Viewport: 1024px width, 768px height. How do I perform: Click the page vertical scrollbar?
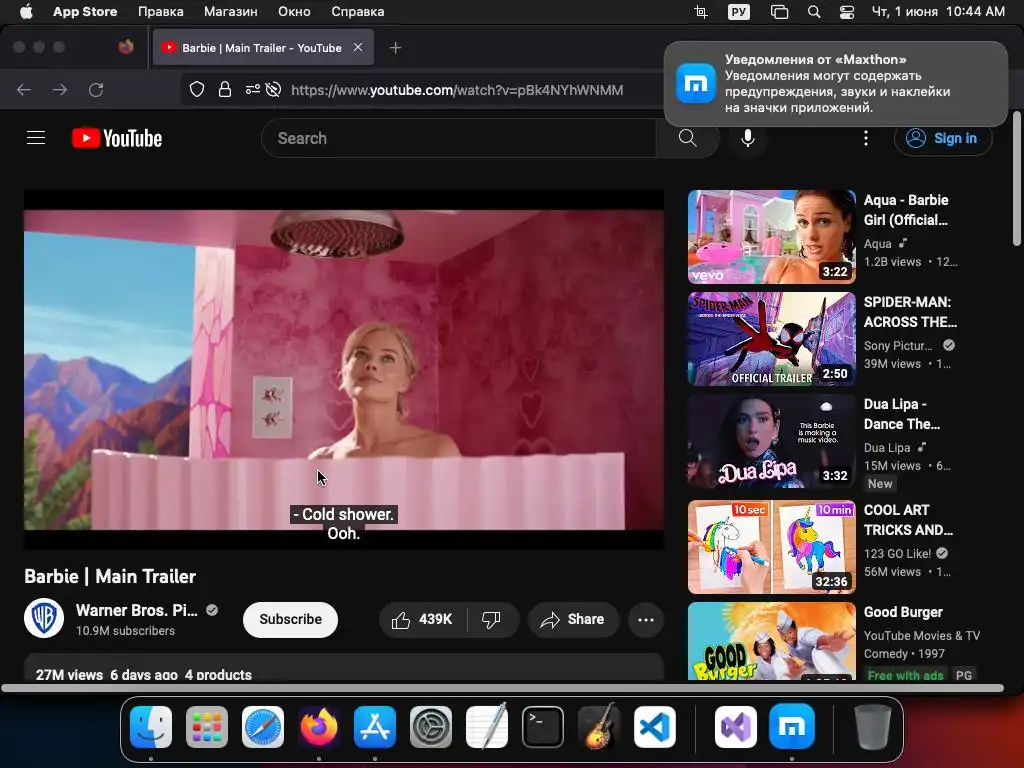pyautogui.click(x=1016, y=179)
